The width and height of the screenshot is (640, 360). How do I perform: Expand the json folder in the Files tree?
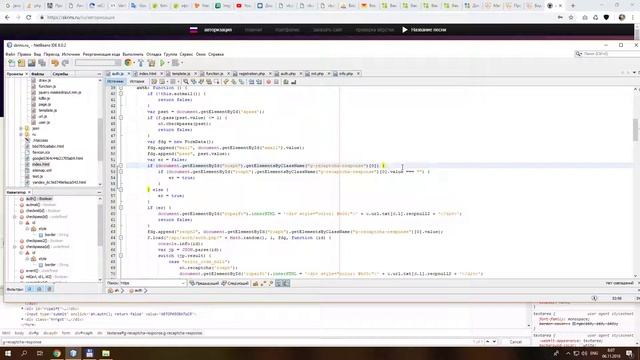pos(21,128)
